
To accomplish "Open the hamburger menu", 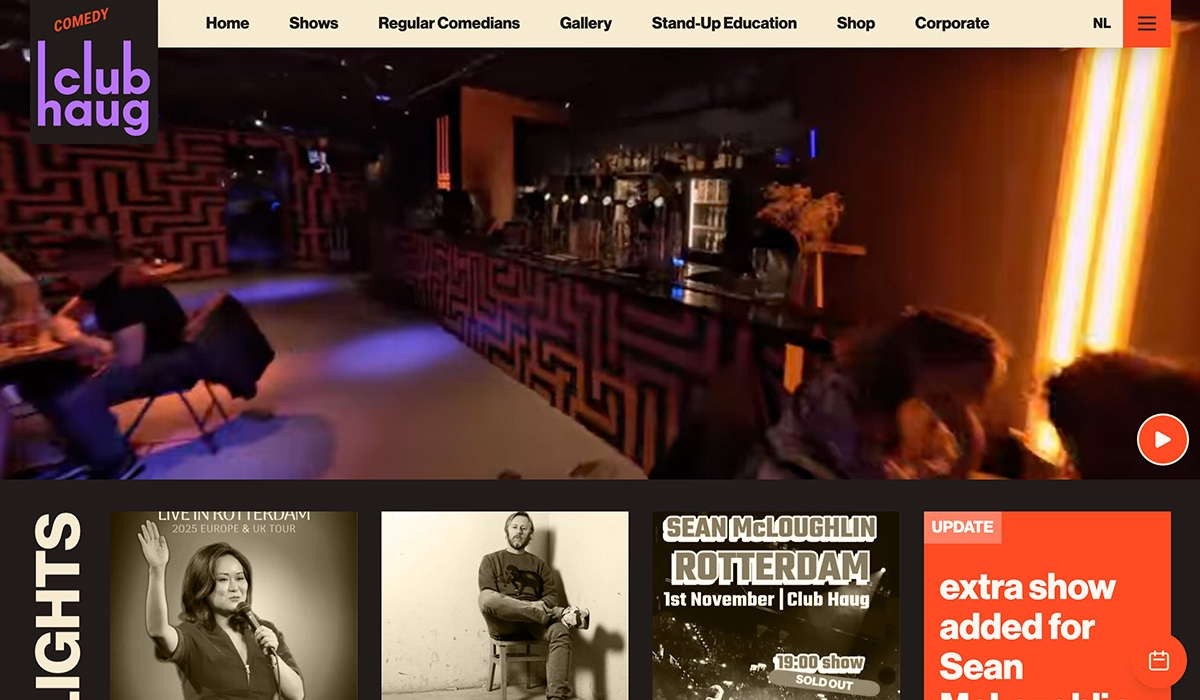I will point(1146,23).
